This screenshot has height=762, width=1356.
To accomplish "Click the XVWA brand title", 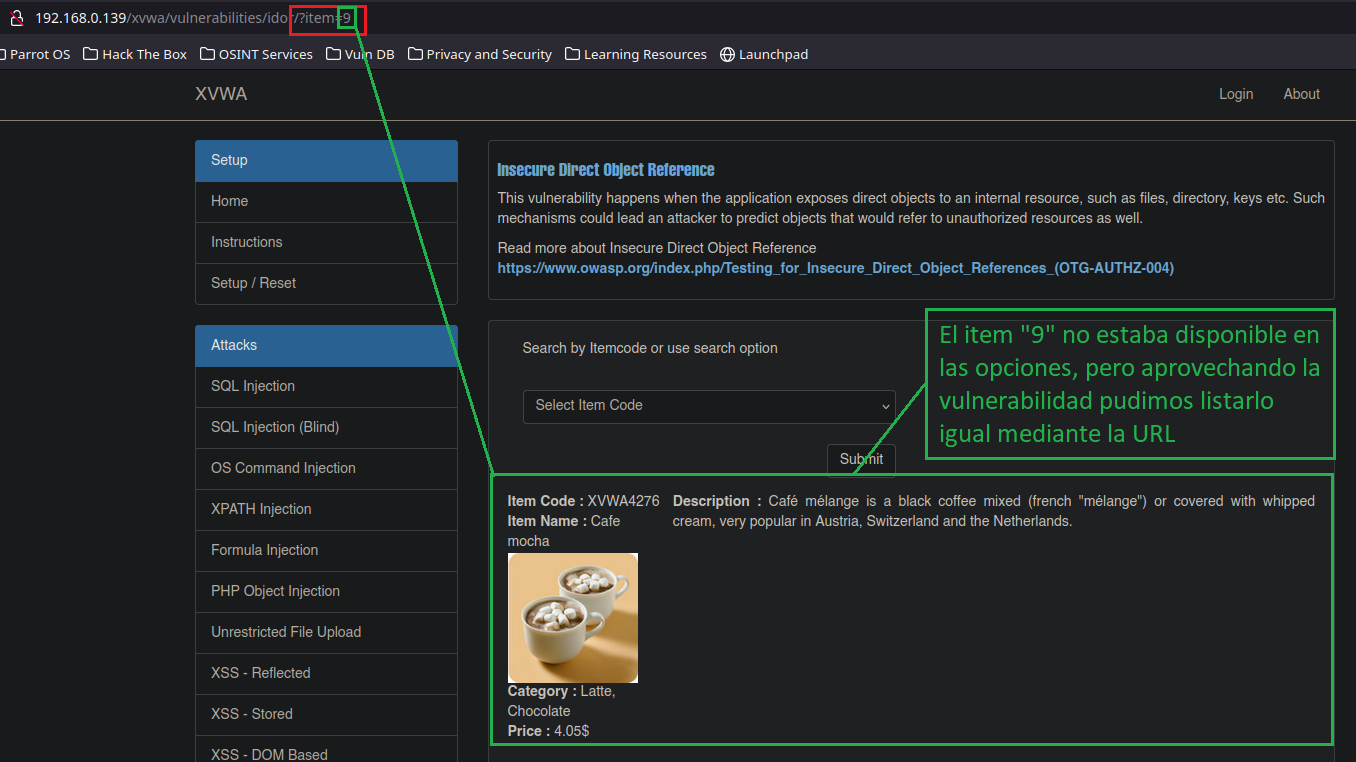I will 221,94.
